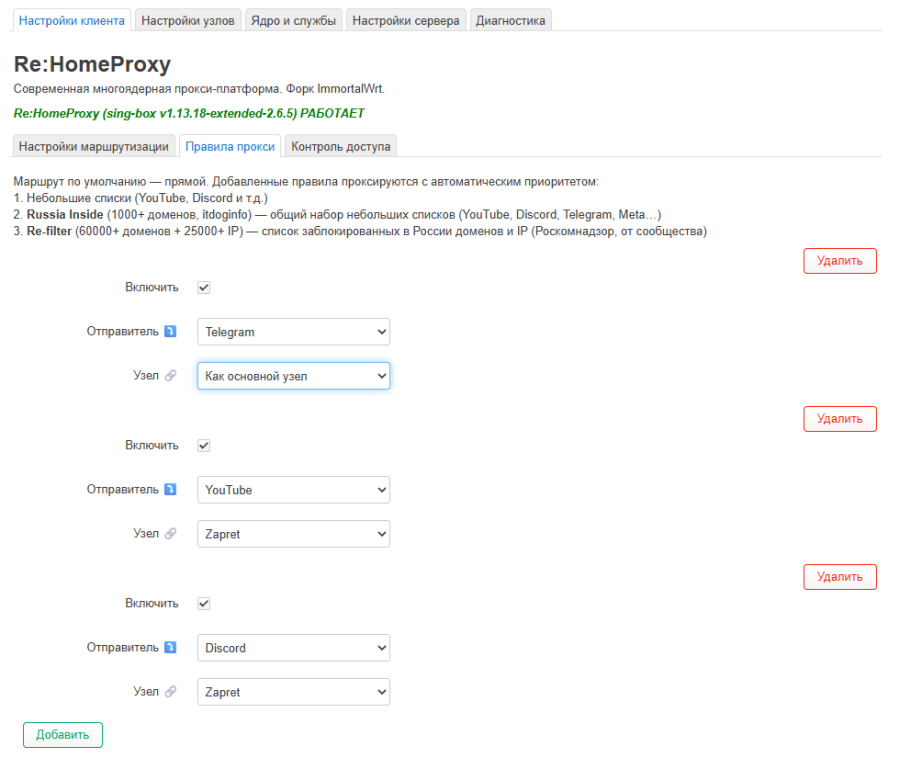Screen dimensions: 900x758
Task: Switch to the Настройки узлов tab
Action: click(x=188, y=21)
